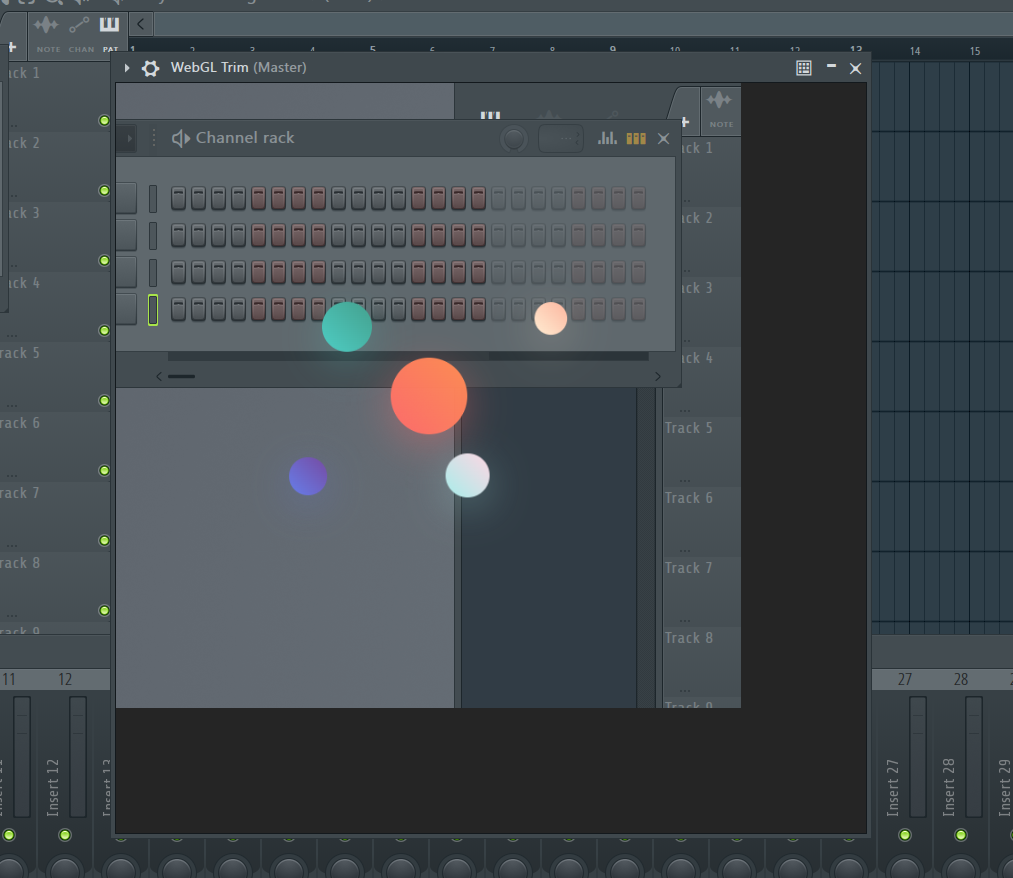Click the Insert 27 mixer volume fader
The image size is (1013, 878).
tap(918, 757)
